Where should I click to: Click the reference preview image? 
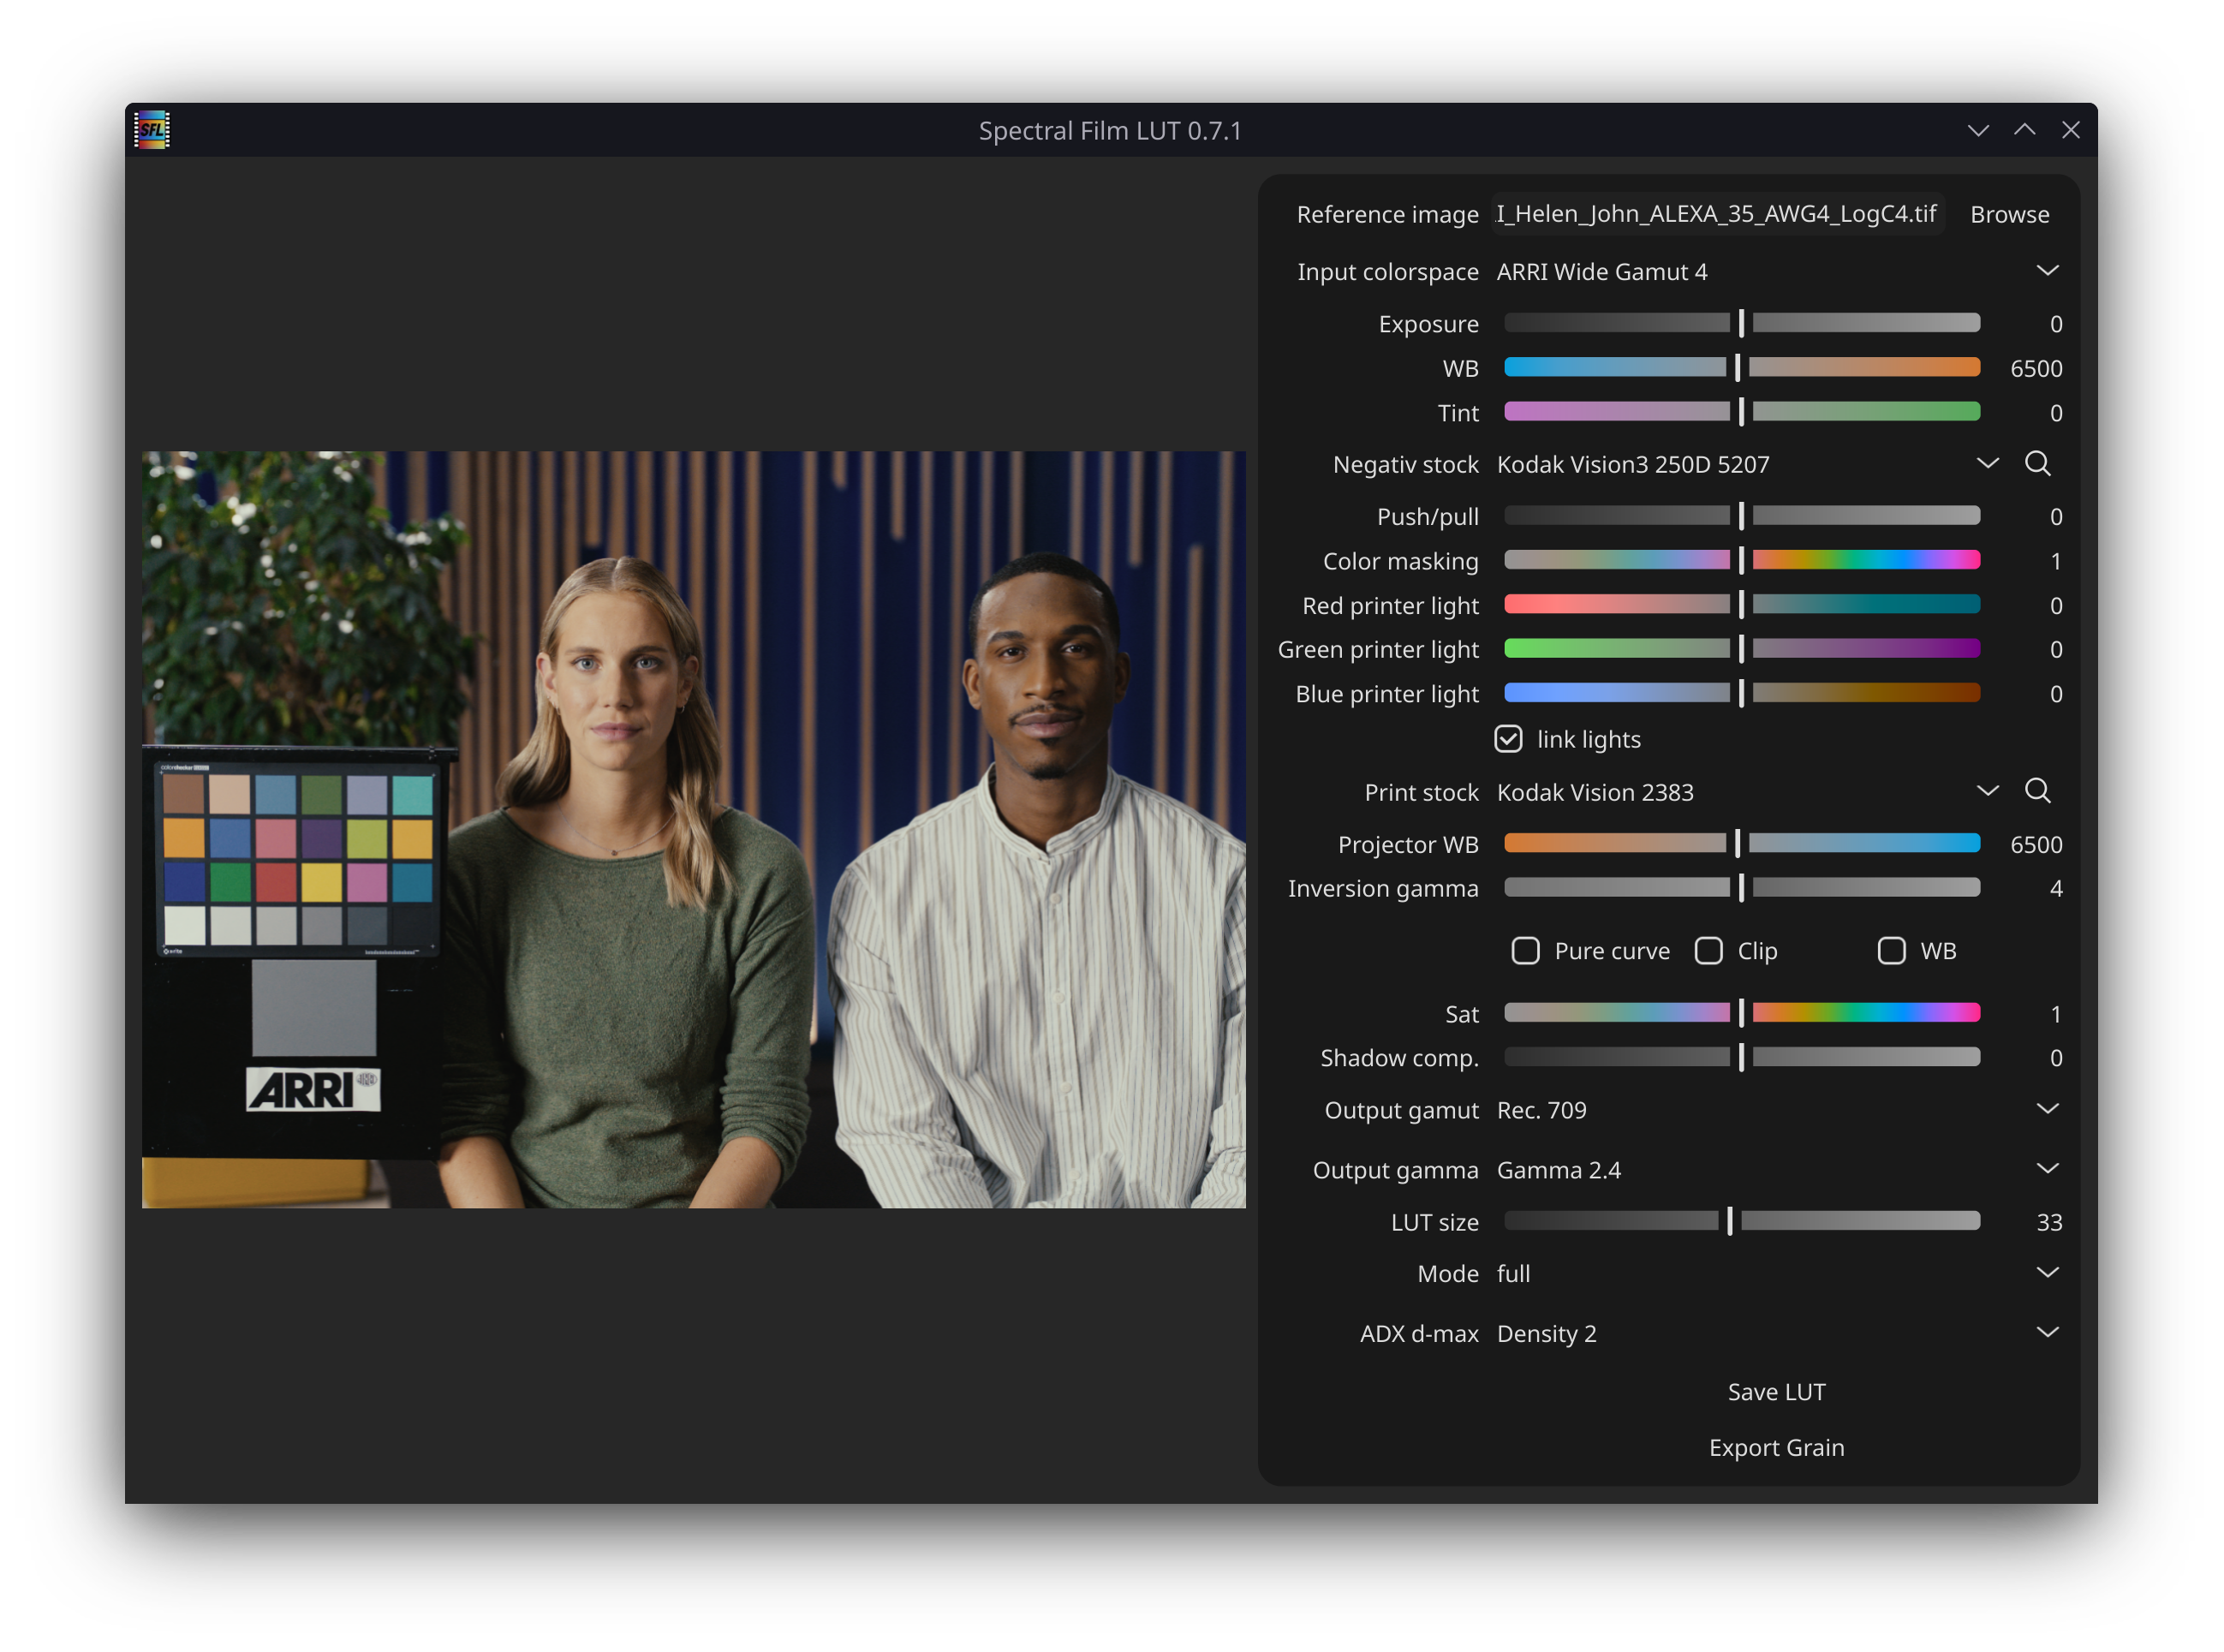click(x=694, y=830)
